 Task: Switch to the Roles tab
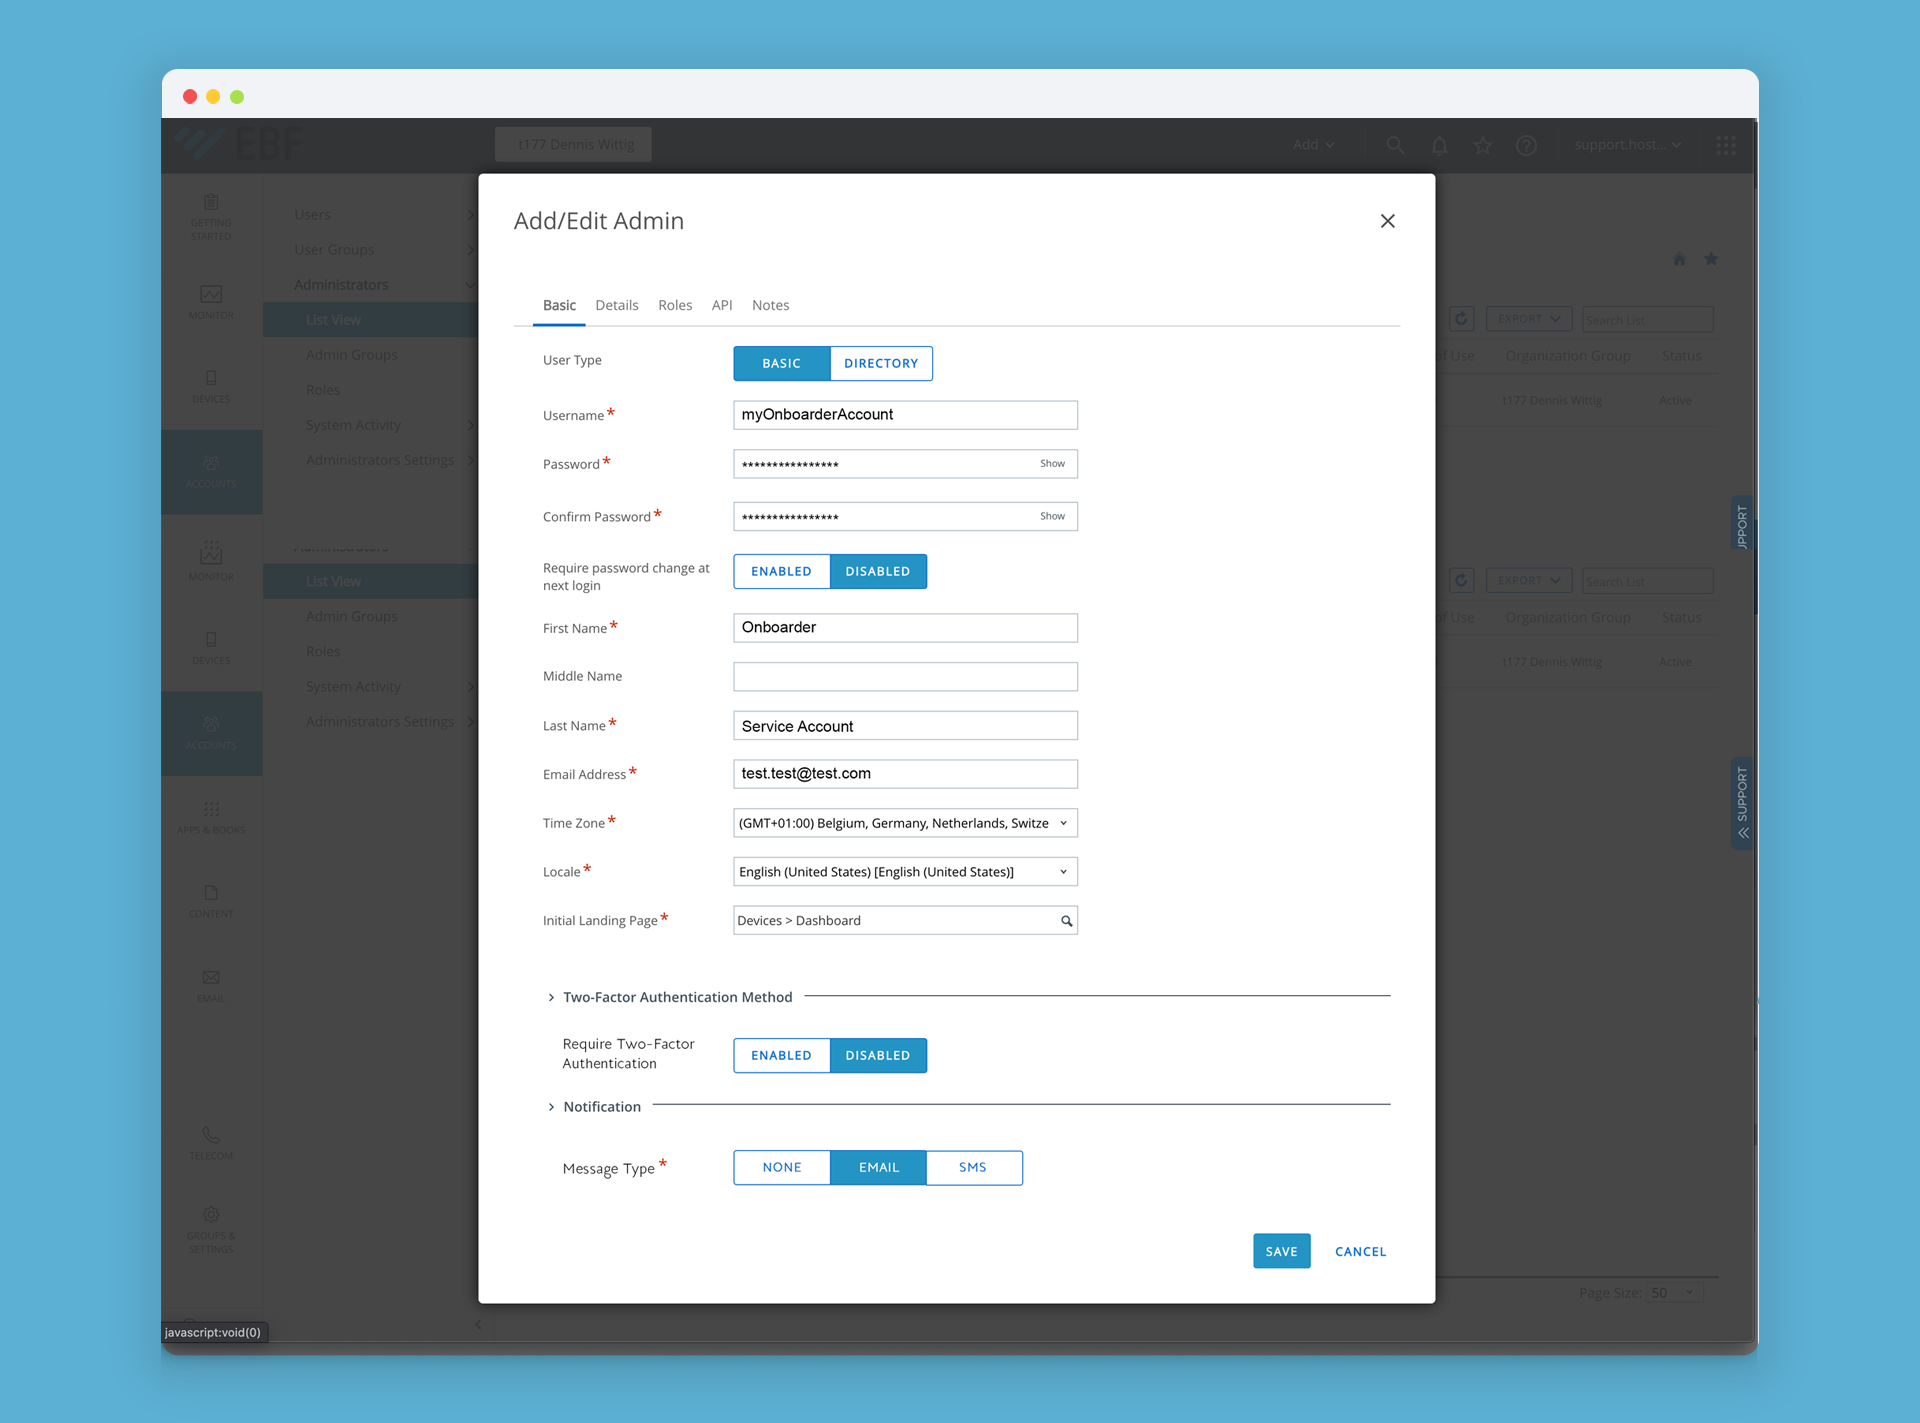coord(675,305)
